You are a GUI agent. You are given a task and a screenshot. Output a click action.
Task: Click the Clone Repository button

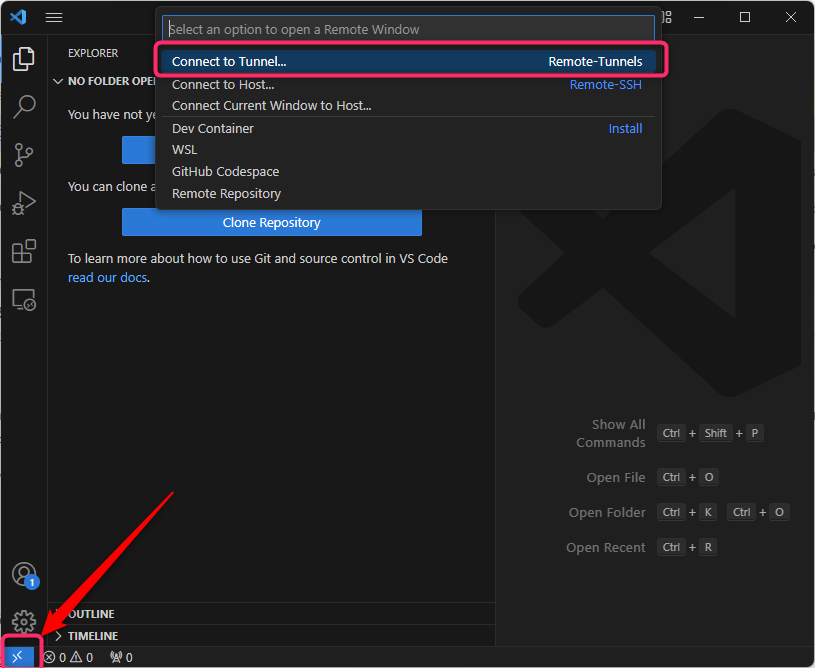click(x=271, y=222)
